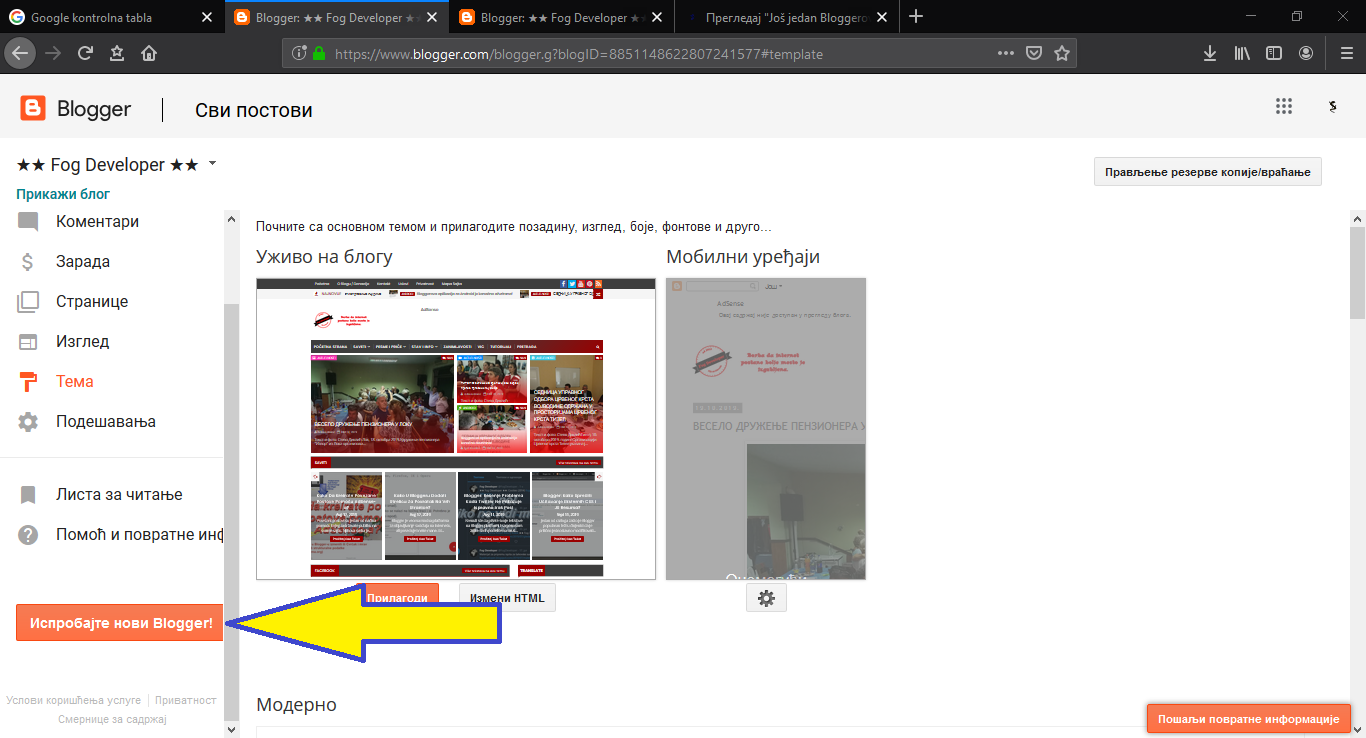Open the Google apps grid
1366x738 pixels.
(x=1284, y=106)
